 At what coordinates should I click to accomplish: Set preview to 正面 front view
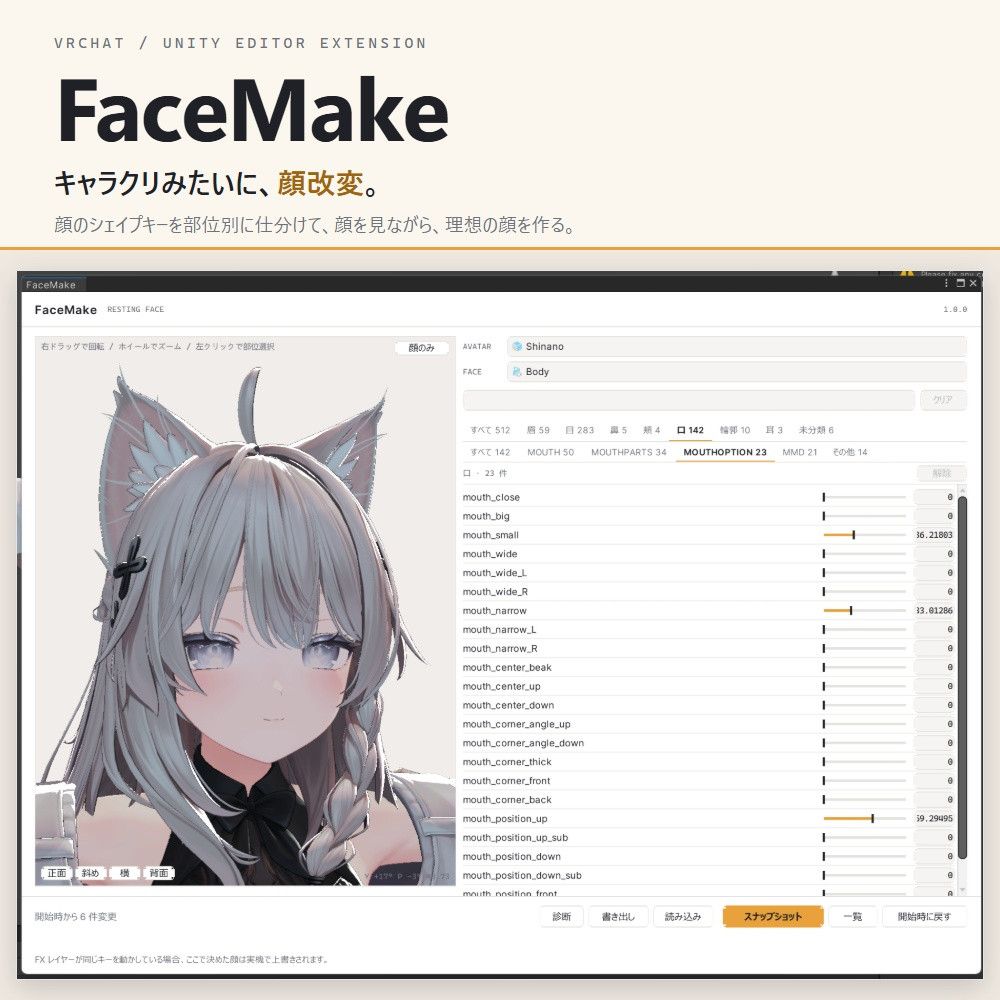57,873
